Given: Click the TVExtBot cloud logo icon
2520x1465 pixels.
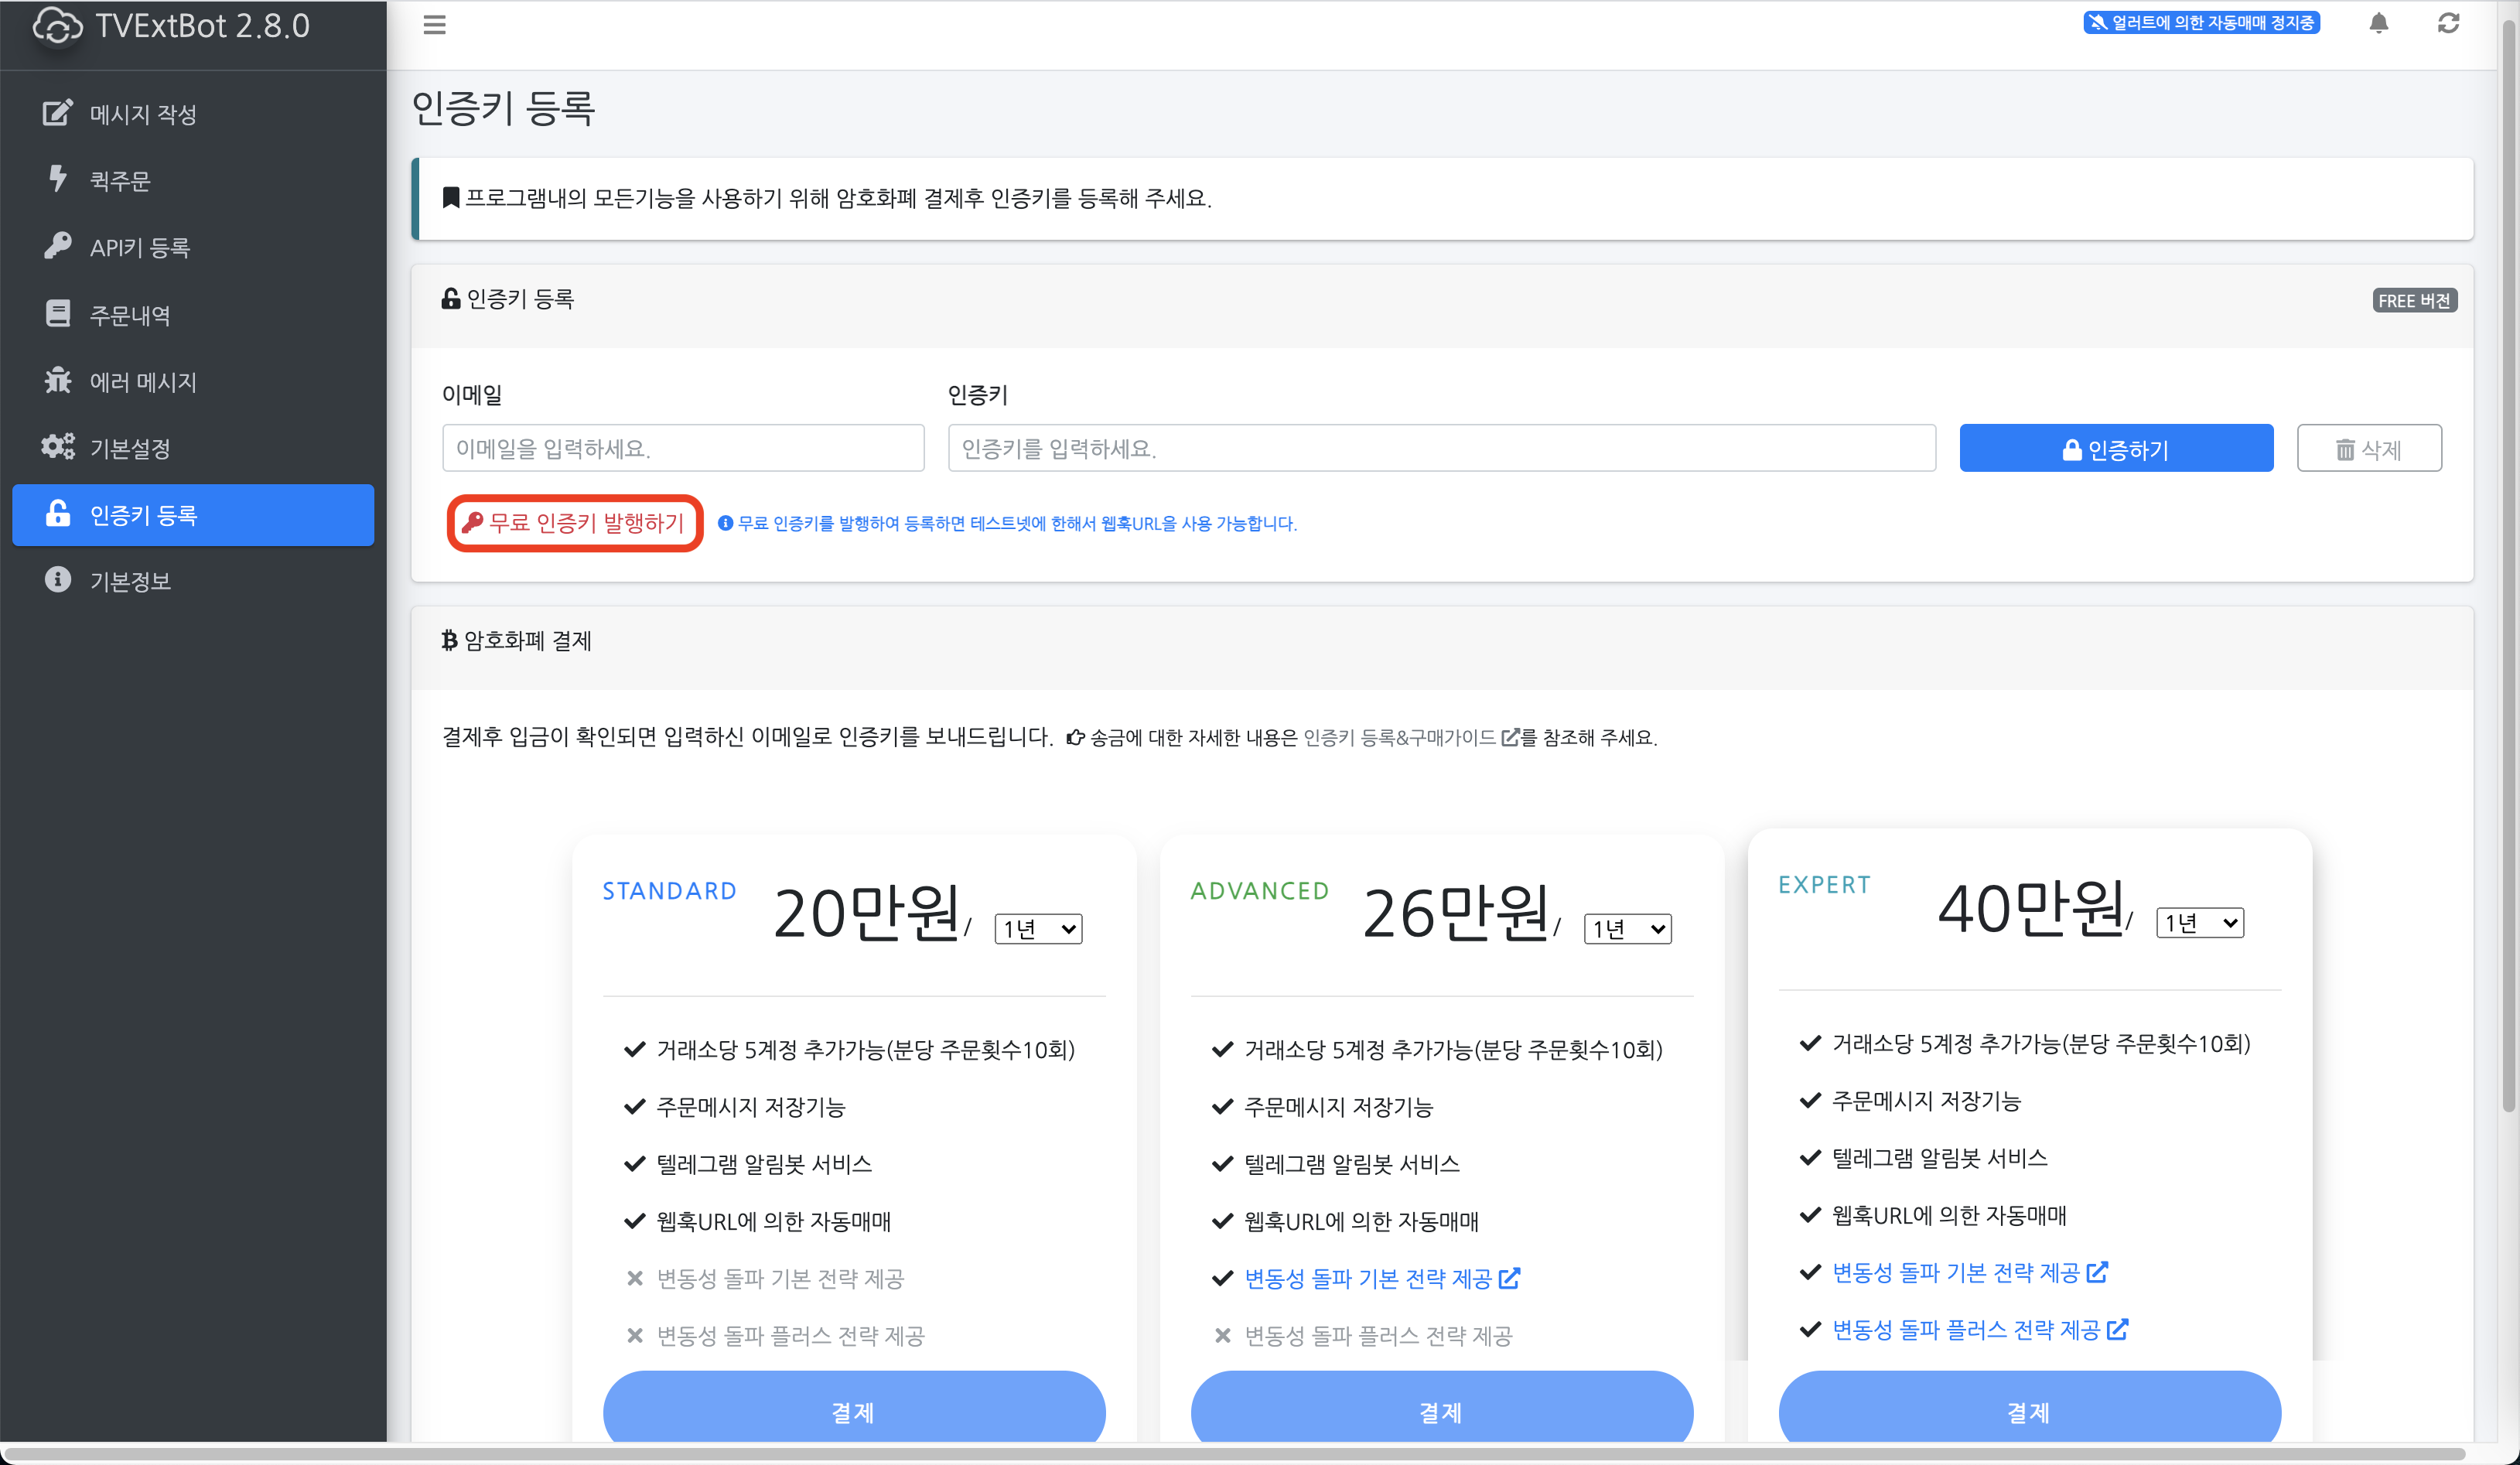Looking at the screenshot, I should (58, 26).
